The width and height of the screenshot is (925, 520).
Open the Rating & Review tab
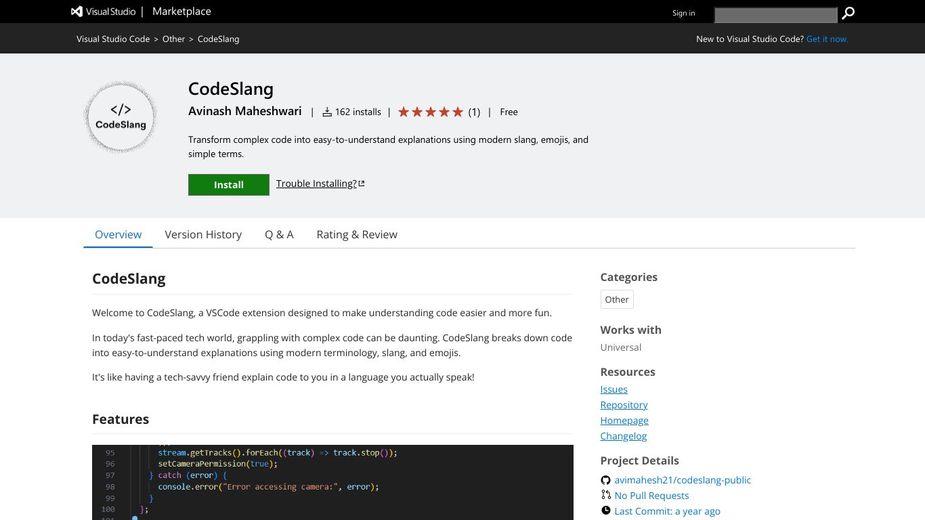[x=357, y=234]
